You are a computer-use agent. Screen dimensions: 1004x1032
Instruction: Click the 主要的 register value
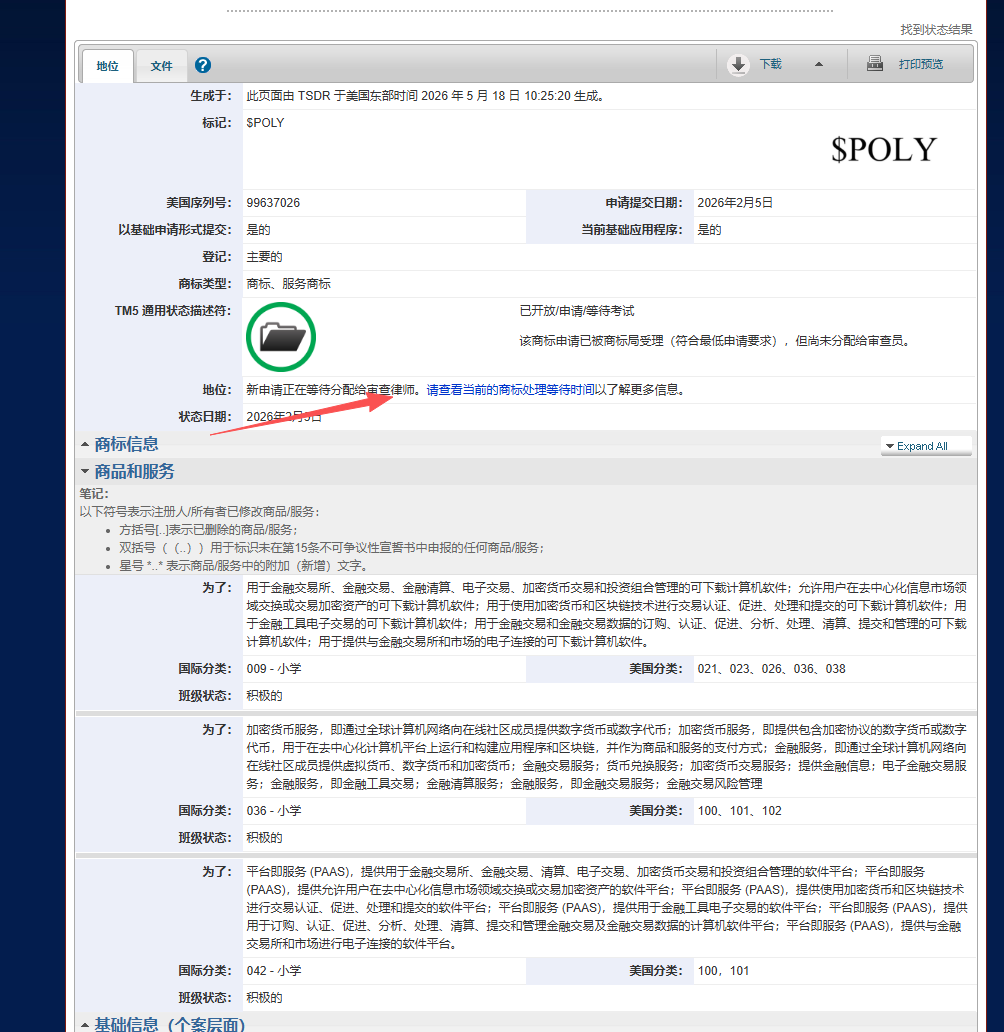[x=264, y=257]
